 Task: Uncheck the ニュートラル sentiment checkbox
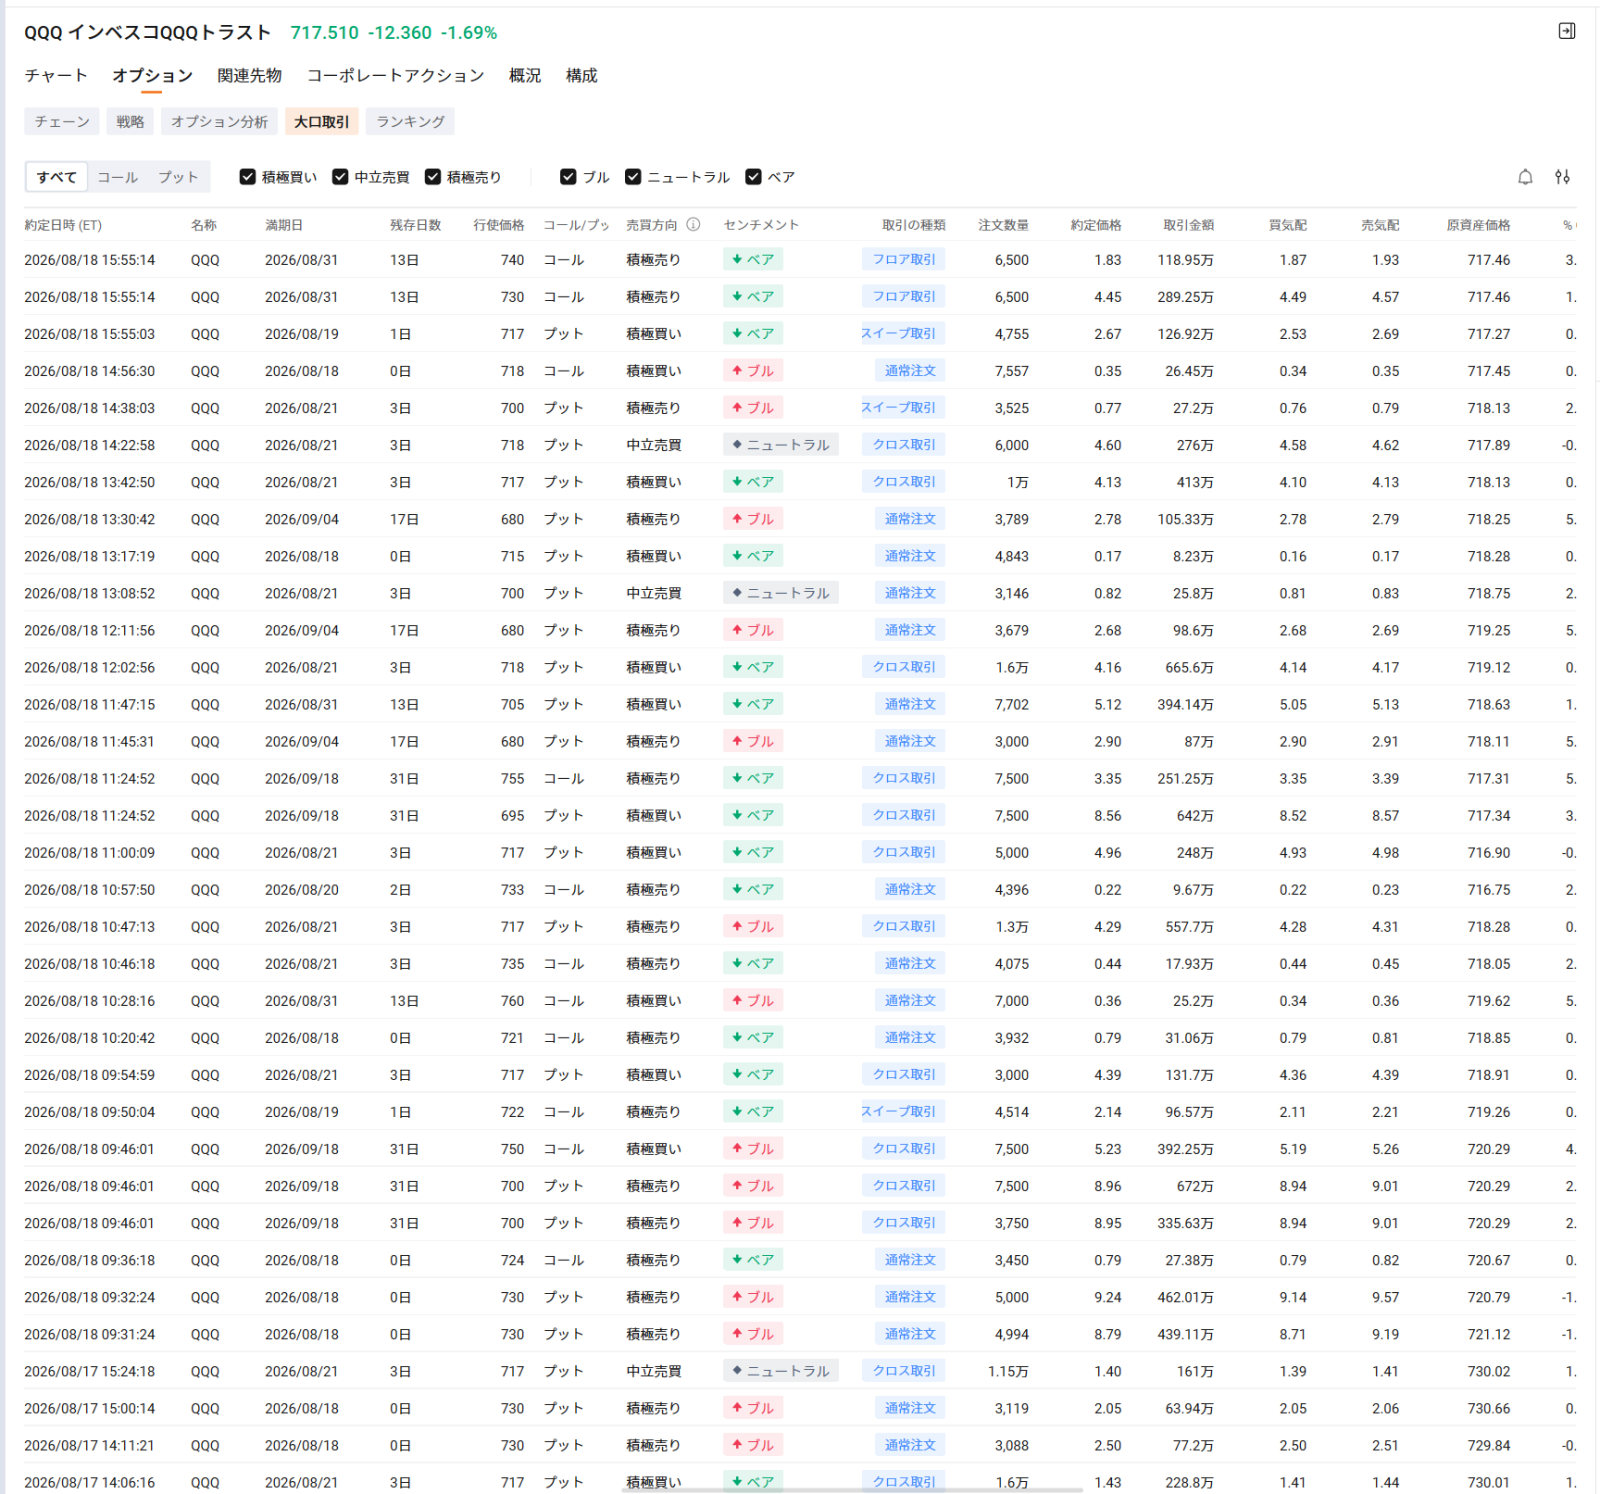633,177
